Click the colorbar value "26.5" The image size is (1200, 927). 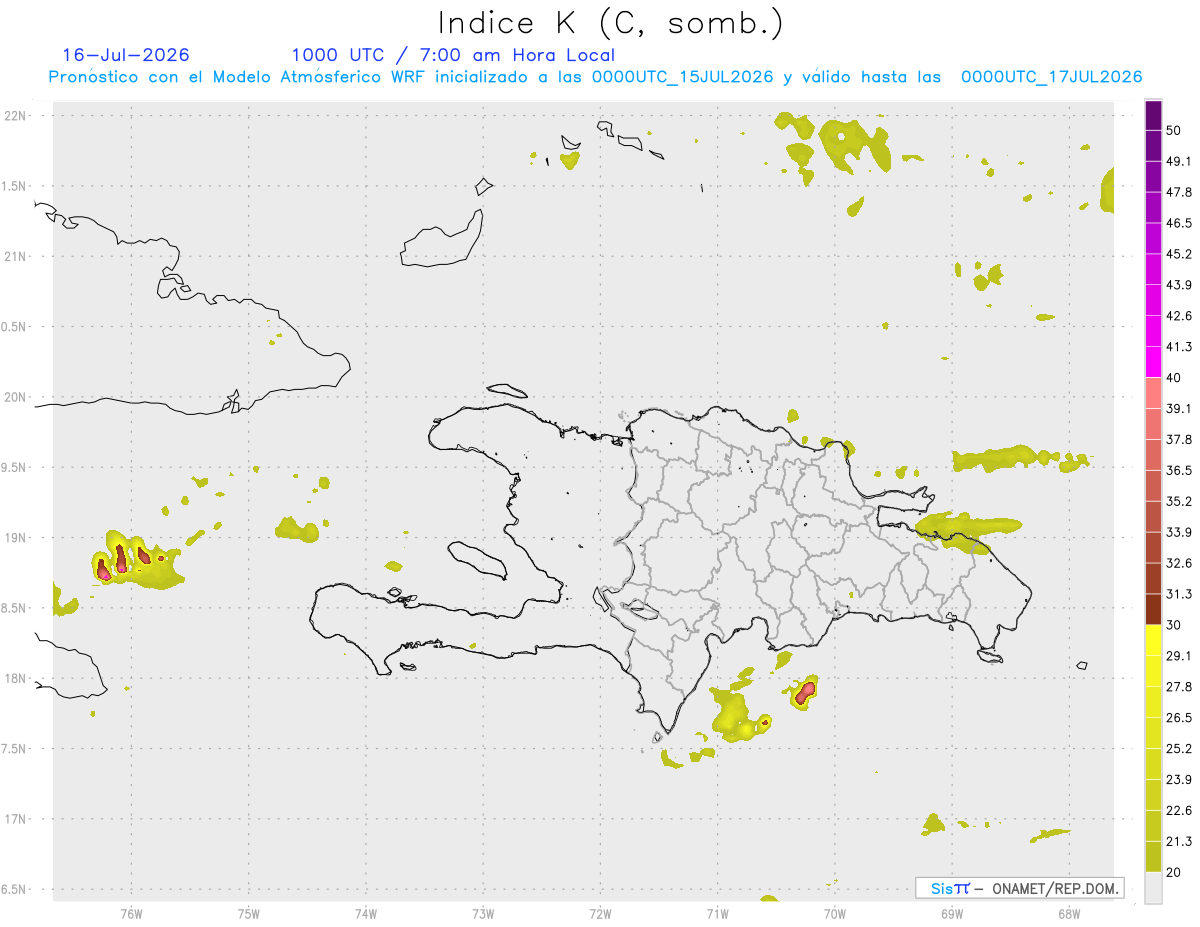1179,717
